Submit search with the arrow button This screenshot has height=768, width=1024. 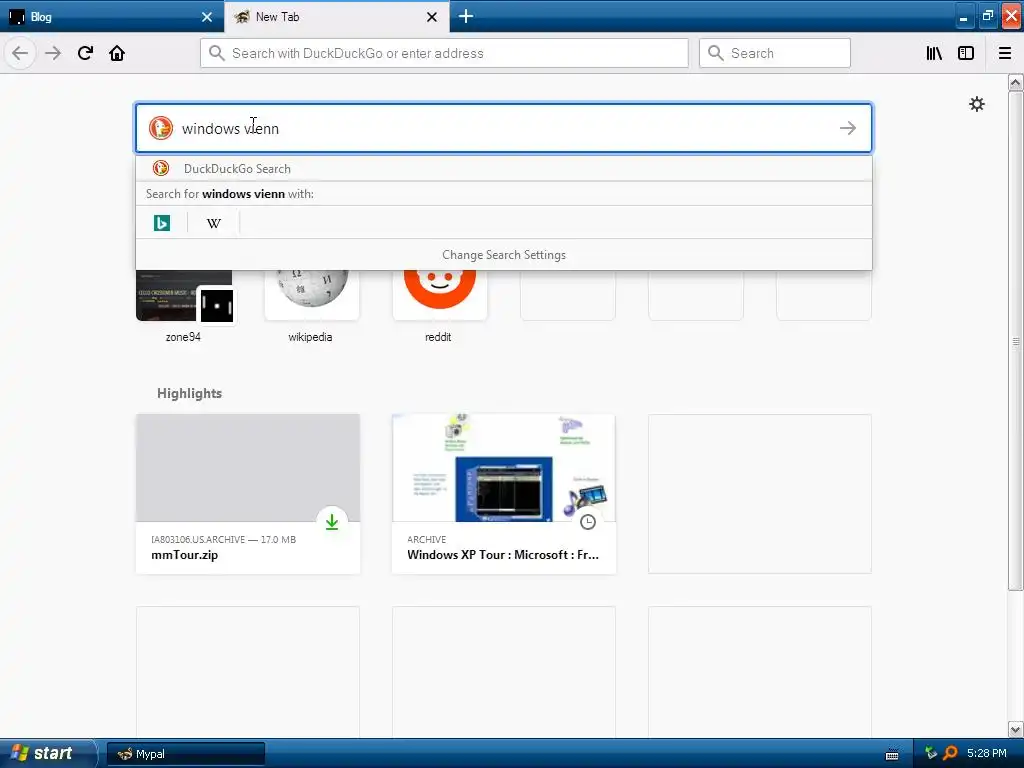848,128
